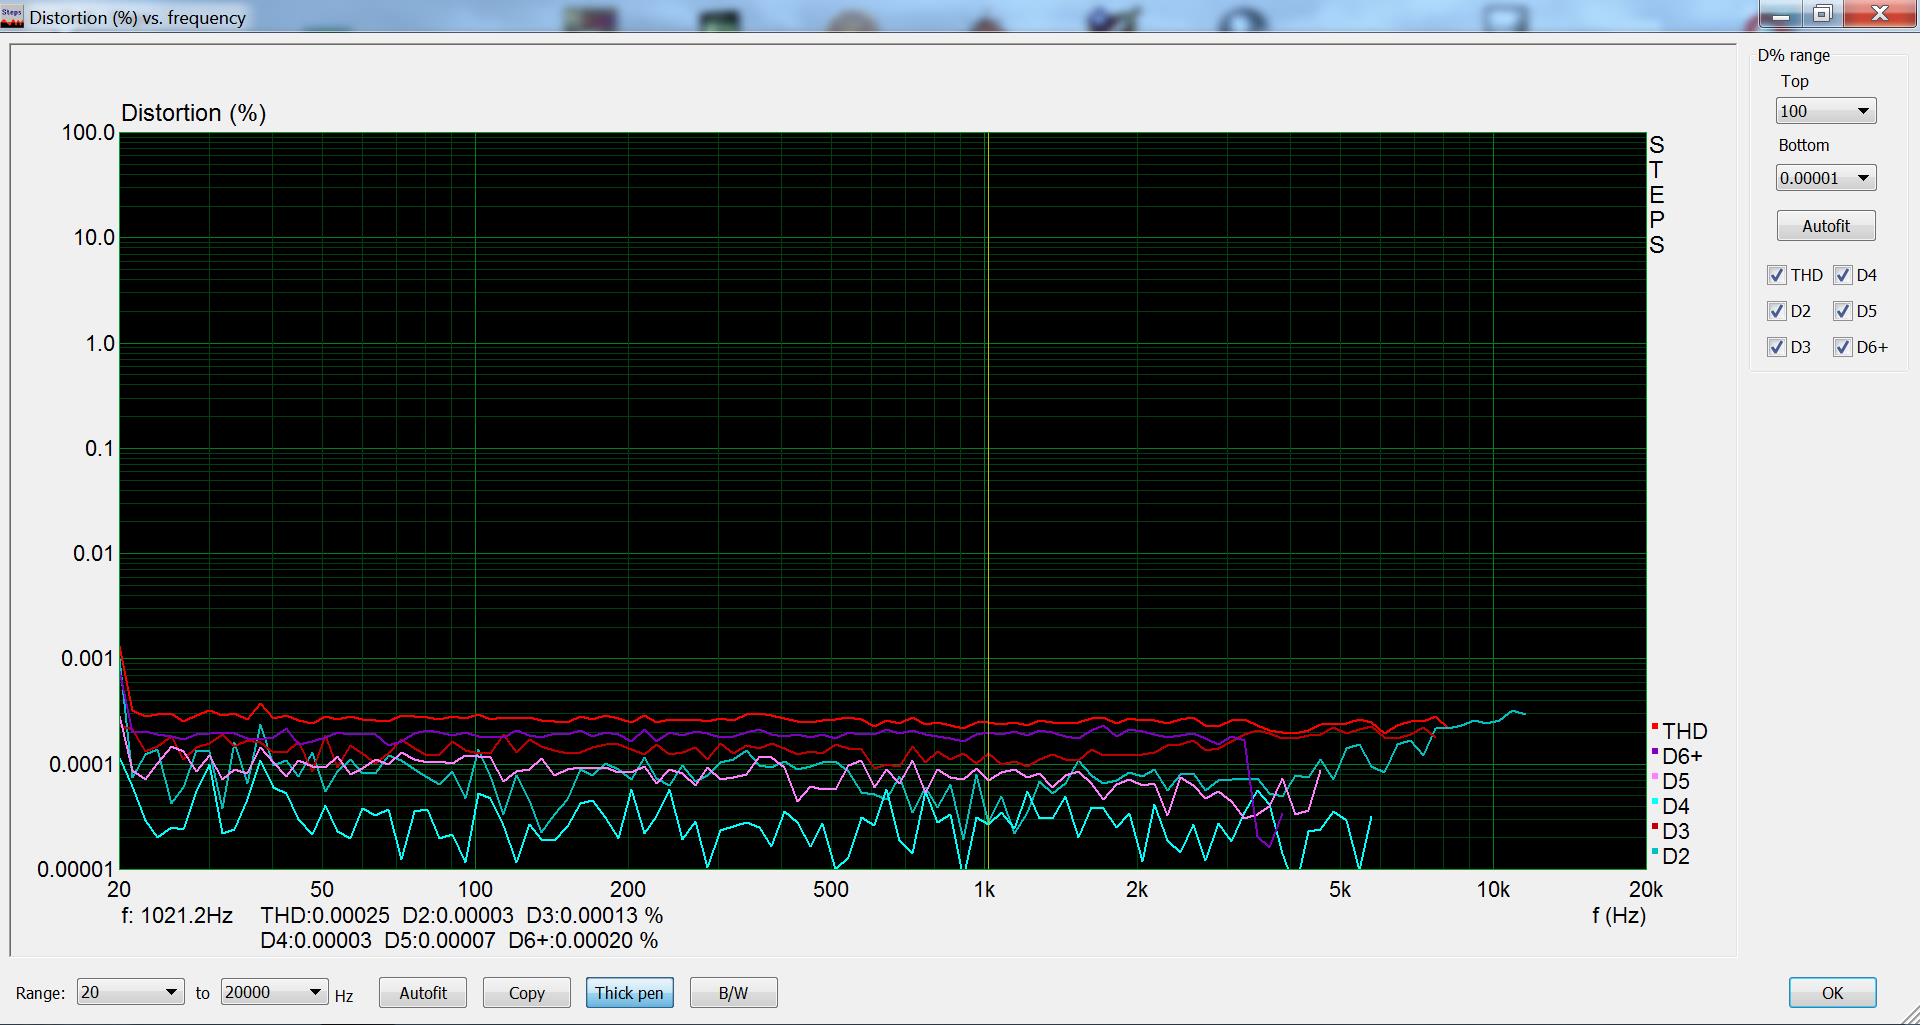
Task: Toggle the D6+ curve checkbox
Action: [x=1842, y=347]
